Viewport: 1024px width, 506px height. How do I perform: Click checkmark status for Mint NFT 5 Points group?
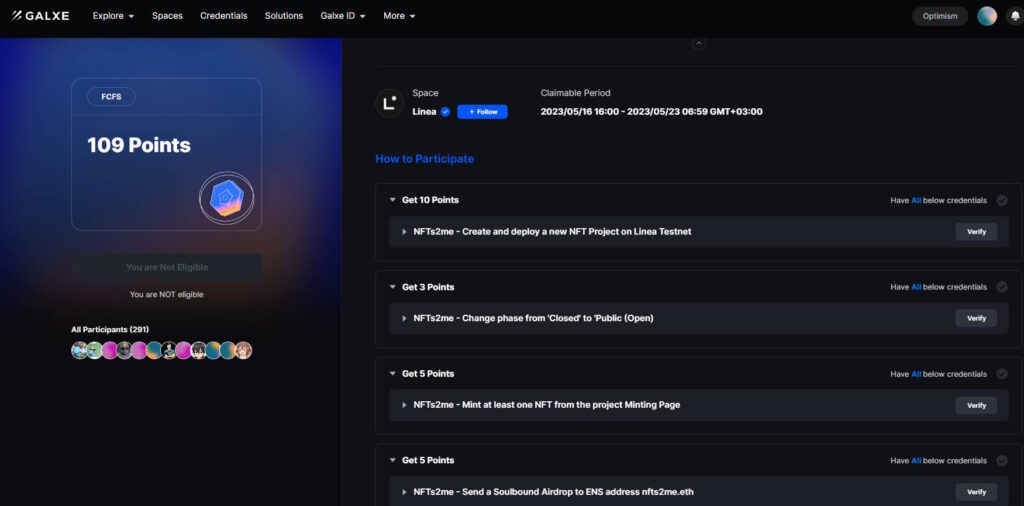(x=1001, y=374)
